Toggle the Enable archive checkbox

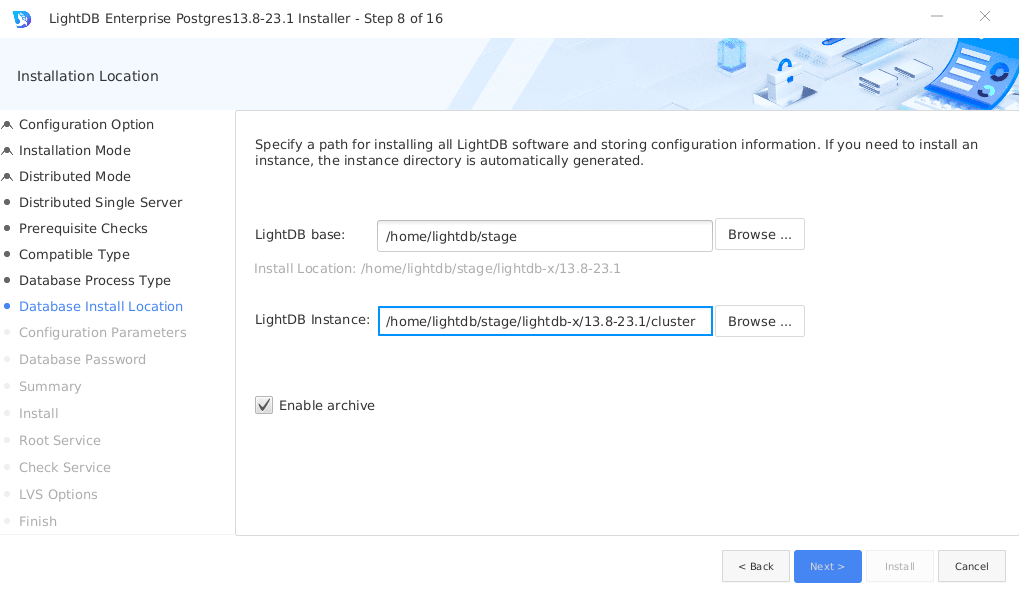click(x=264, y=406)
